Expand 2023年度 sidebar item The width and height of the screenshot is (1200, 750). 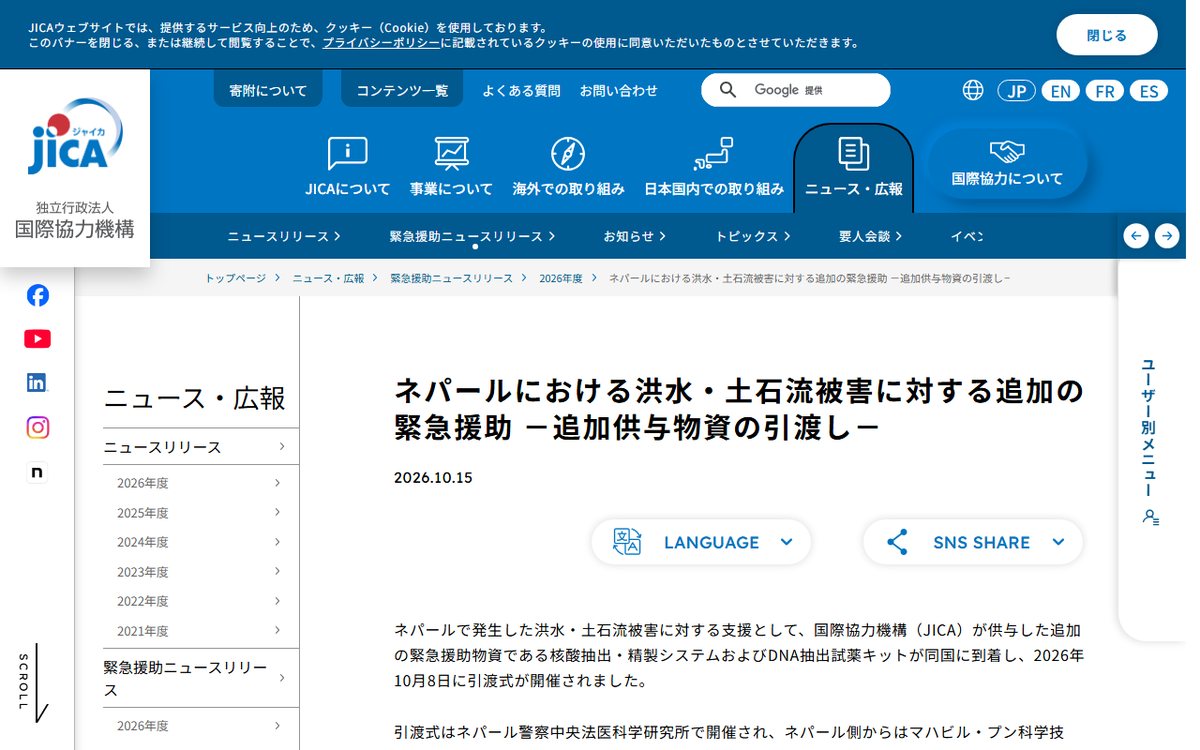[201, 572]
